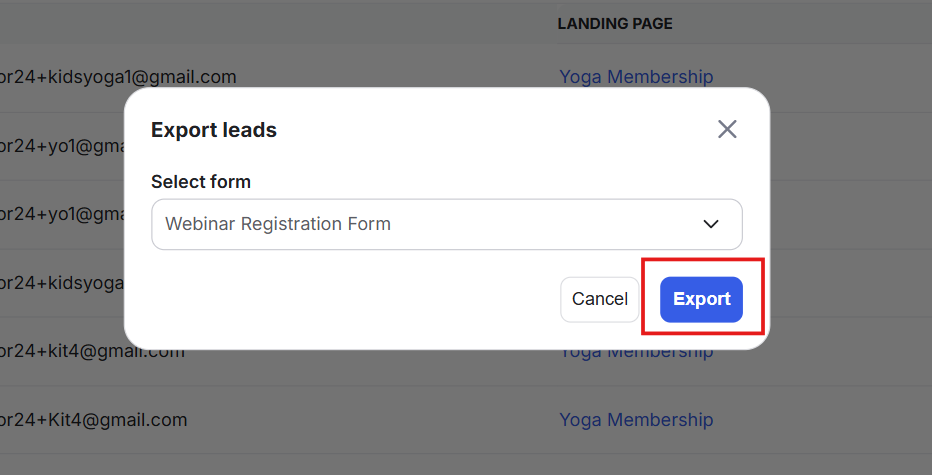Sort by the LANDING PAGE column header
The image size is (932, 475).
point(614,23)
